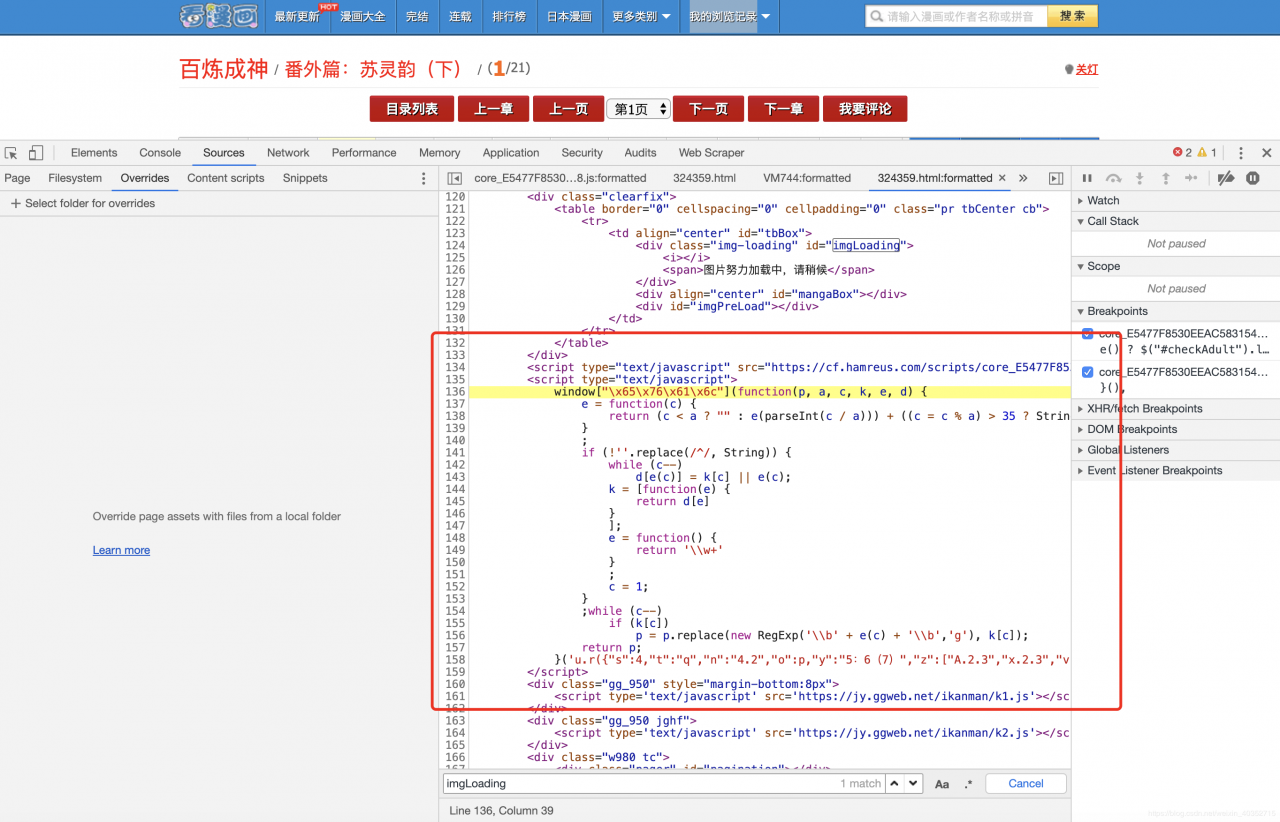Click the step debugger arrow icon
1280x822 pixels.
(1191, 178)
